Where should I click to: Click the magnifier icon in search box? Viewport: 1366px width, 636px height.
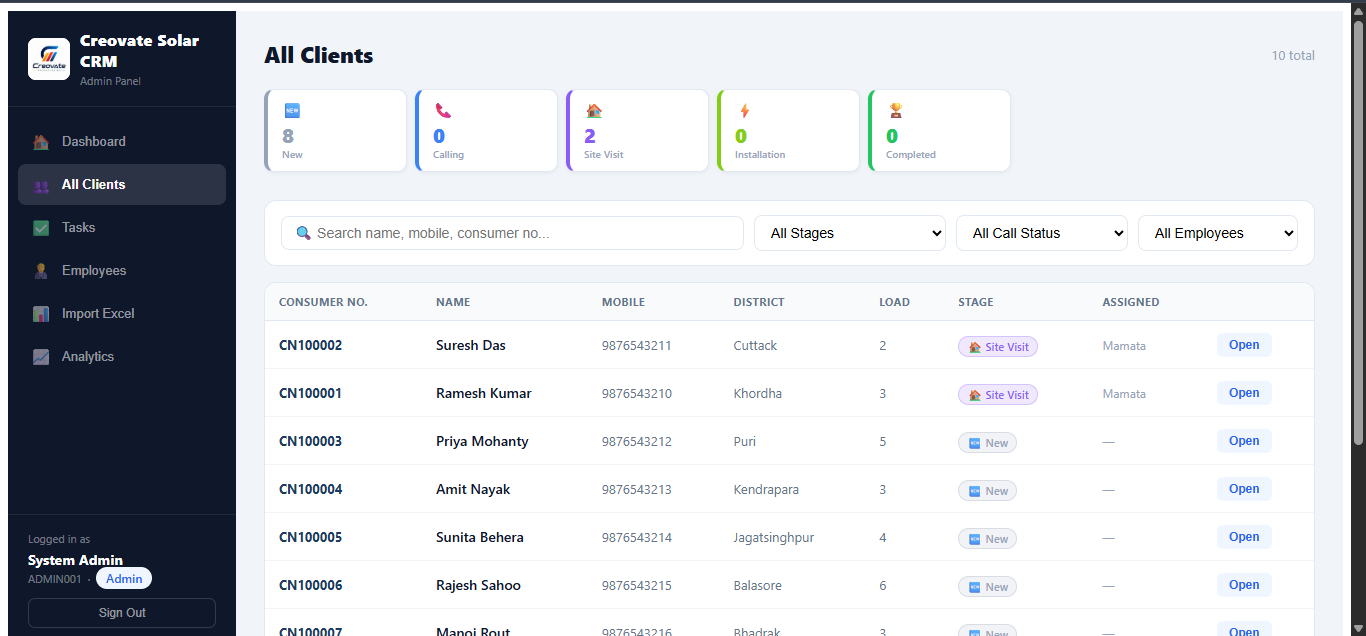[304, 233]
